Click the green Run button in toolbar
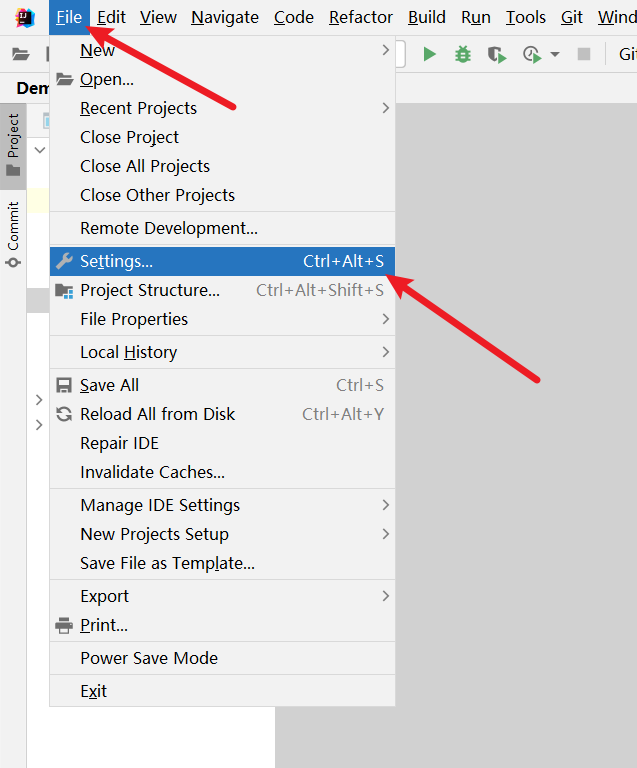The height and width of the screenshot is (768, 637). [429, 54]
